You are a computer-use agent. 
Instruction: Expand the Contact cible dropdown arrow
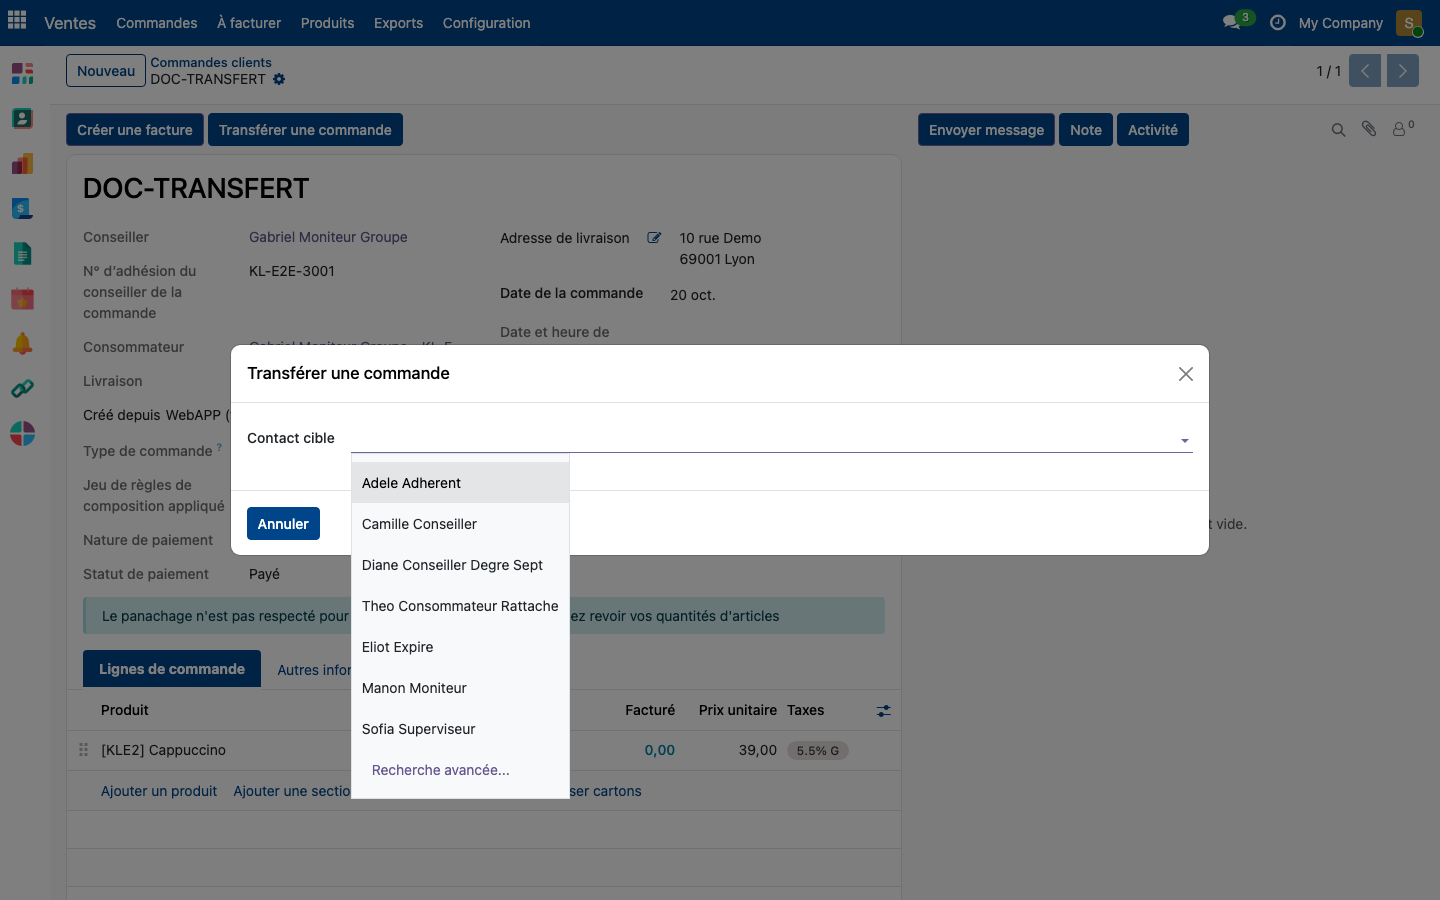pyautogui.click(x=1185, y=440)
